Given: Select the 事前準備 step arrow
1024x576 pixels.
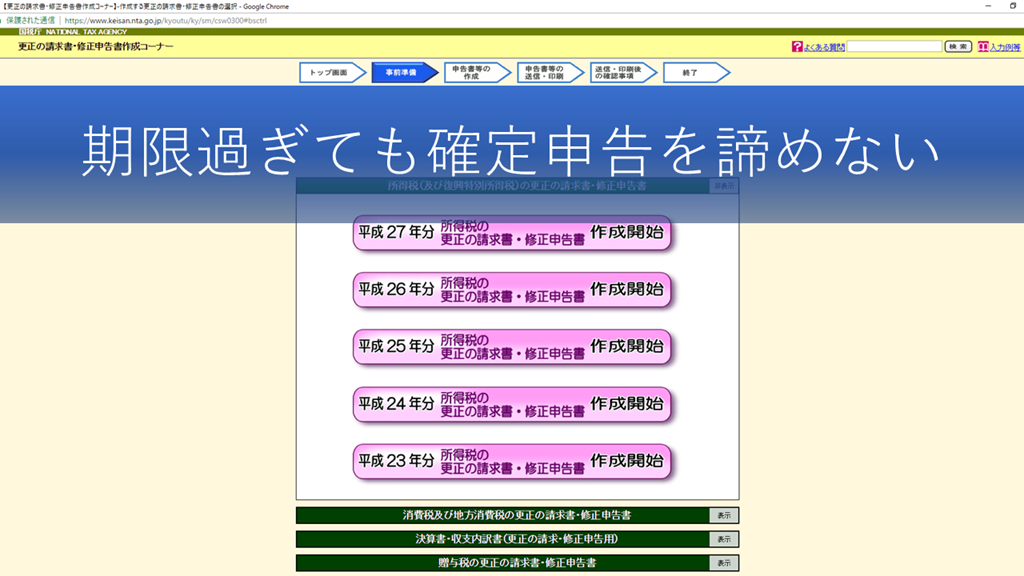Looking at the screenshot, I should click(402, 73).
